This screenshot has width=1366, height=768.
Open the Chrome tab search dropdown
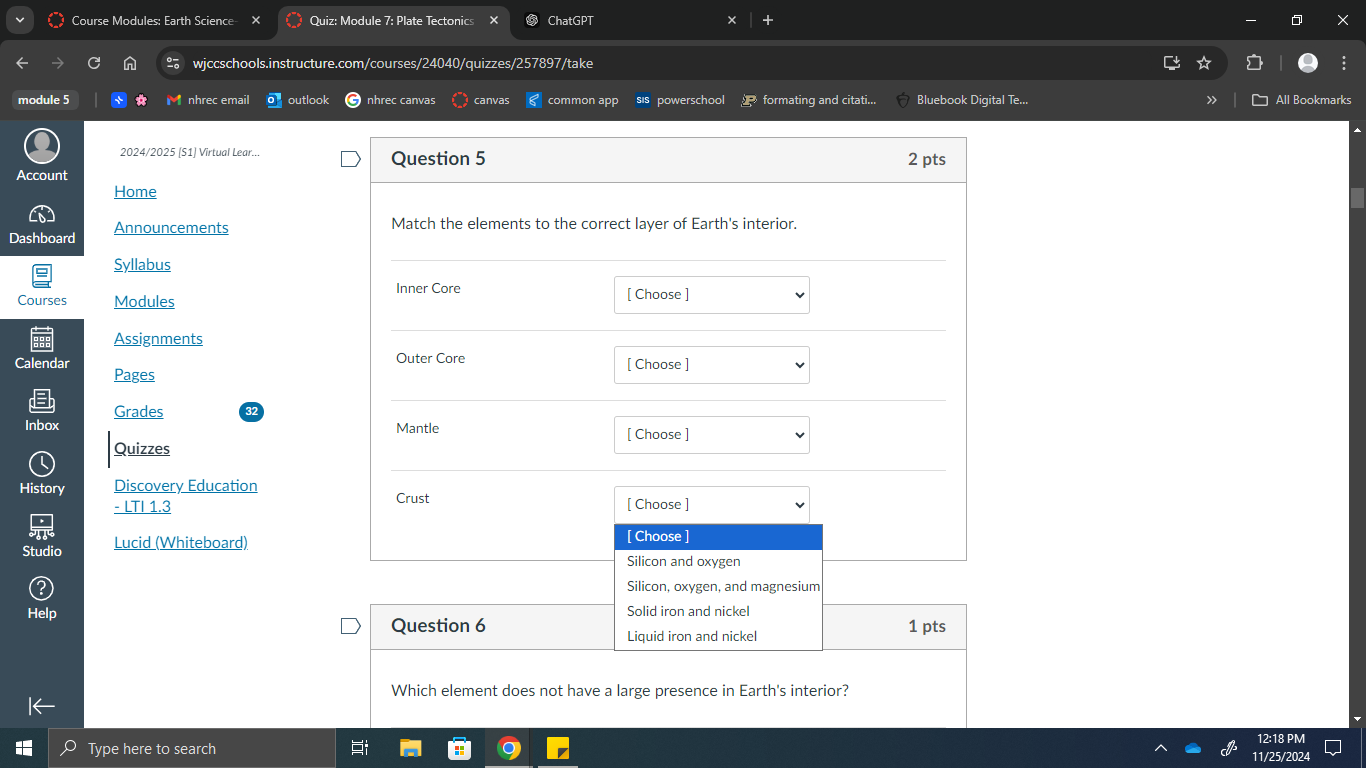[x=20, y=20]
